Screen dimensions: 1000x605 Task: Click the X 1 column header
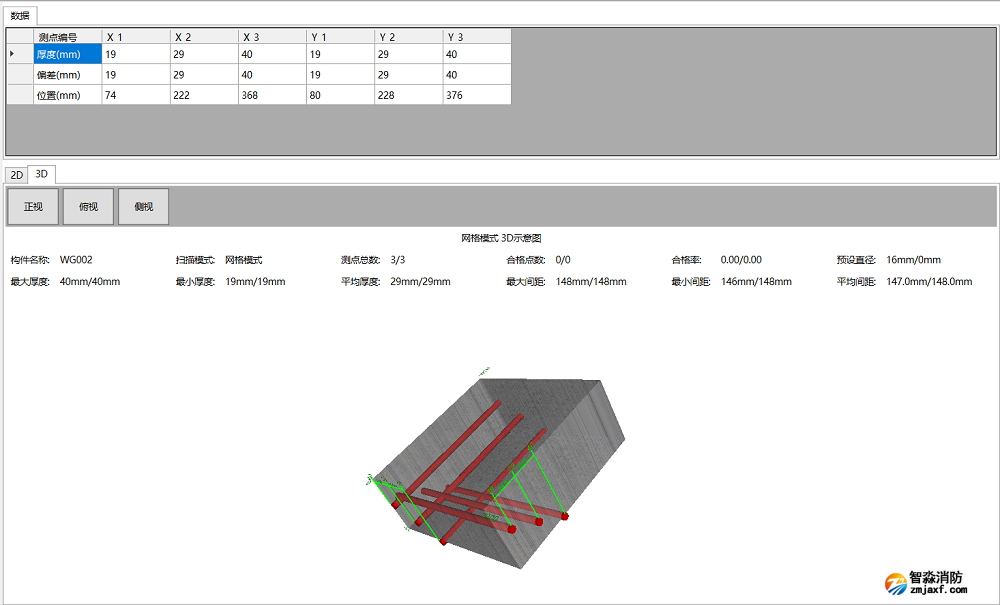pos(135,36)
